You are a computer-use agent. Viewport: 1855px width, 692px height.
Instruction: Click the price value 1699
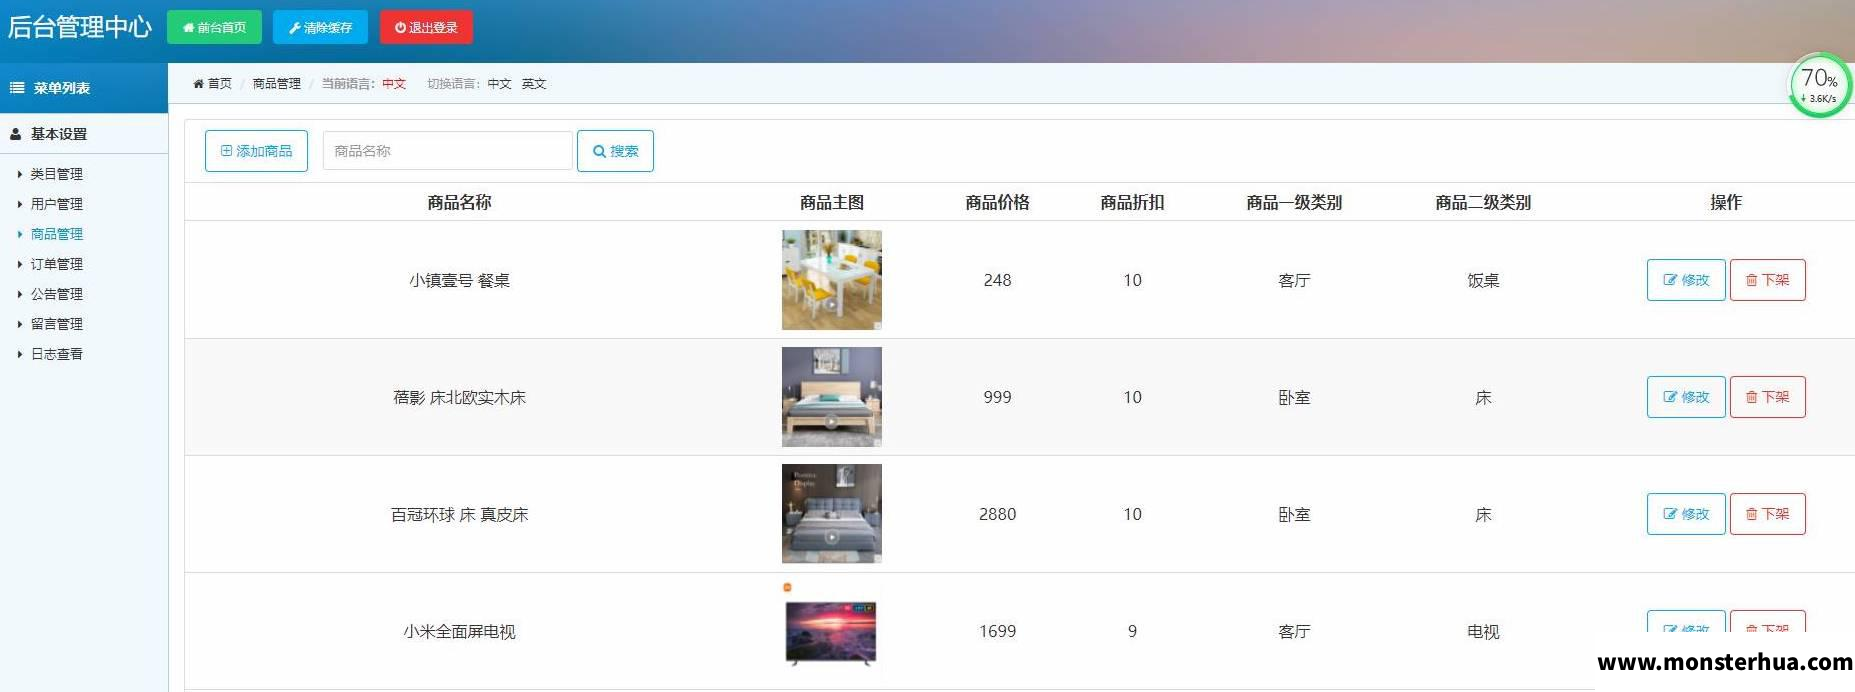pyautogui.click(x=997, y=632)
